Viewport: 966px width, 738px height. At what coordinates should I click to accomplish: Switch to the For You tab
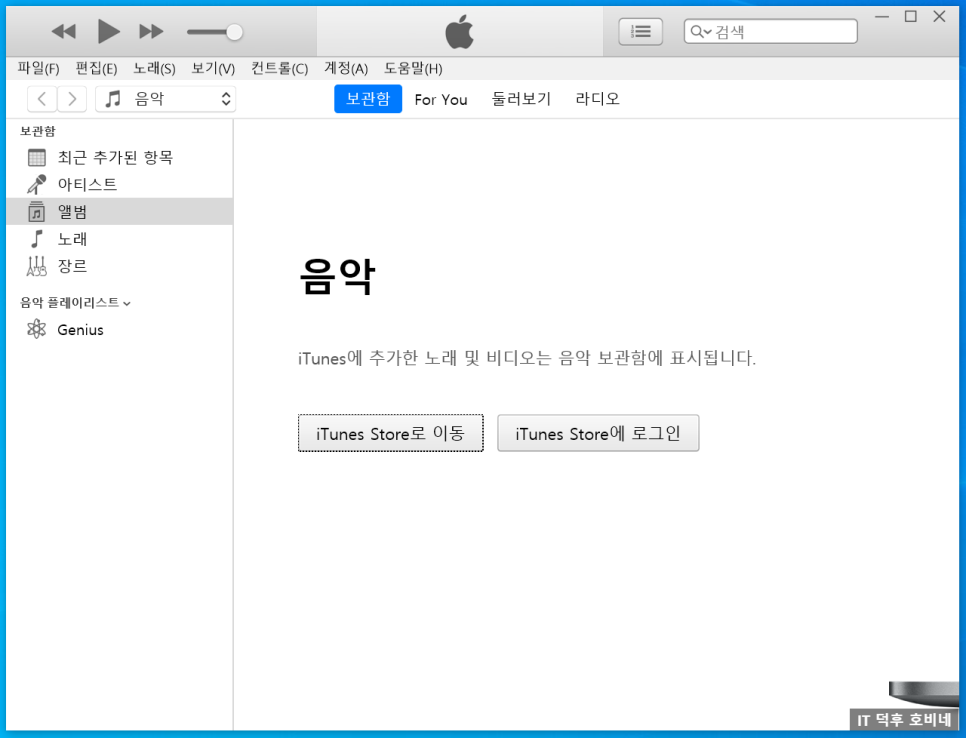(x=440, y=99)
